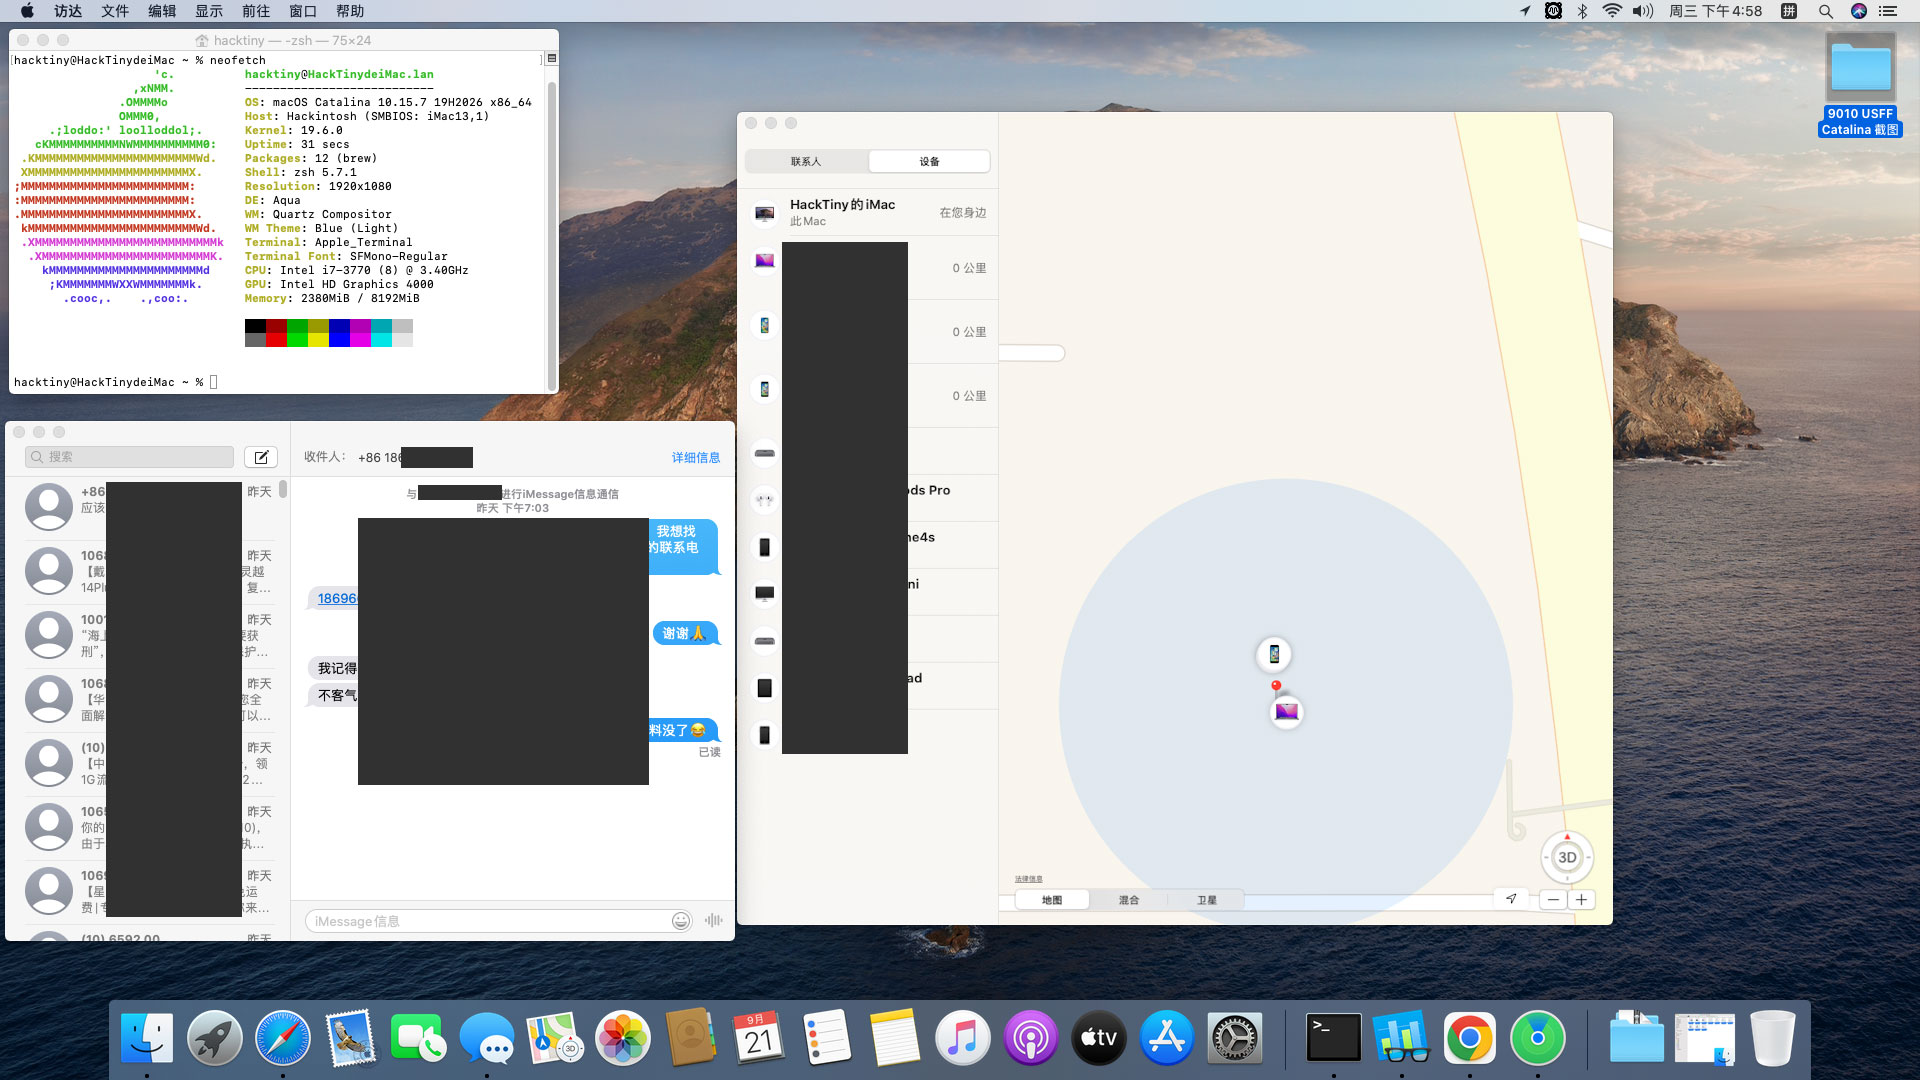Click the locate-me arrow on map
Viewport: 1920px width, 1080px height.
coord(1511,899)
